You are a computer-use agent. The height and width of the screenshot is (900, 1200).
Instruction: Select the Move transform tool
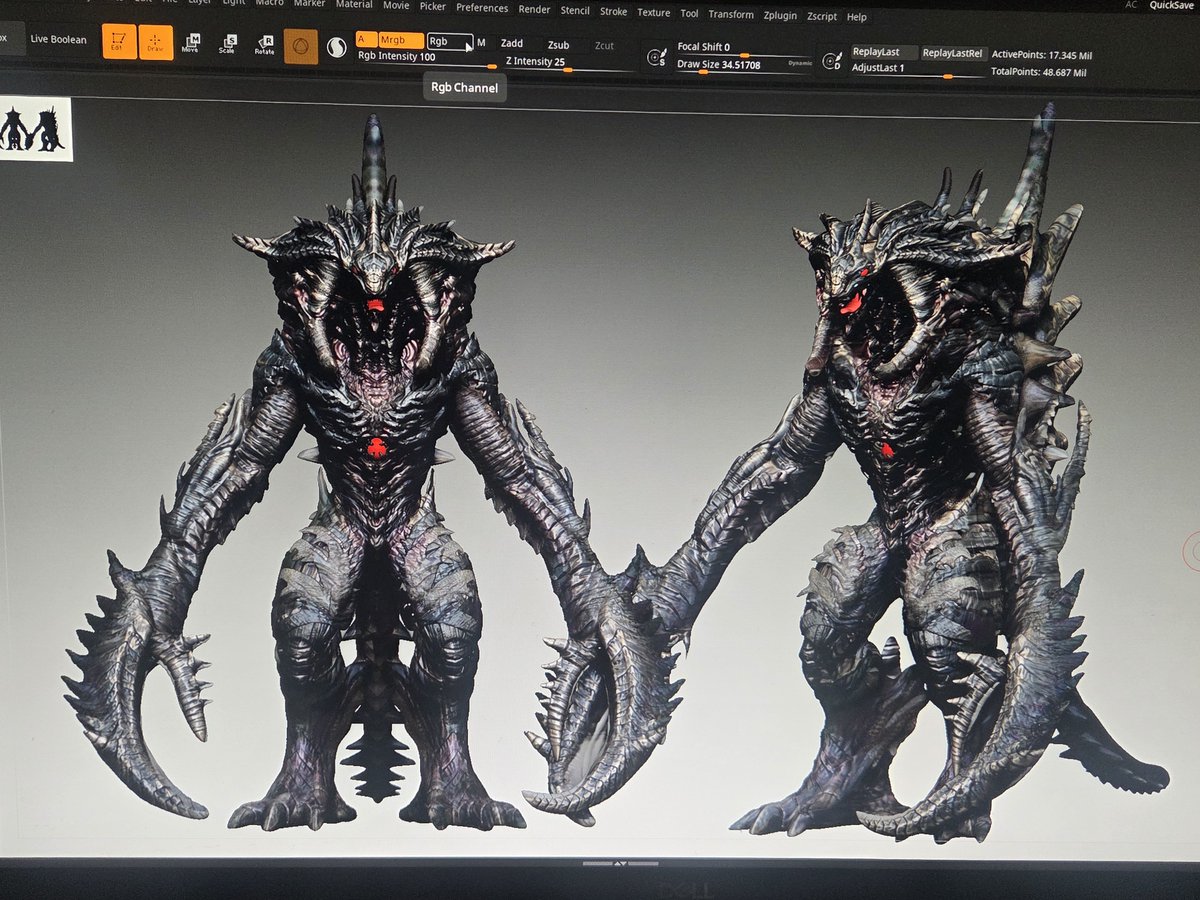tap(190, 43)
